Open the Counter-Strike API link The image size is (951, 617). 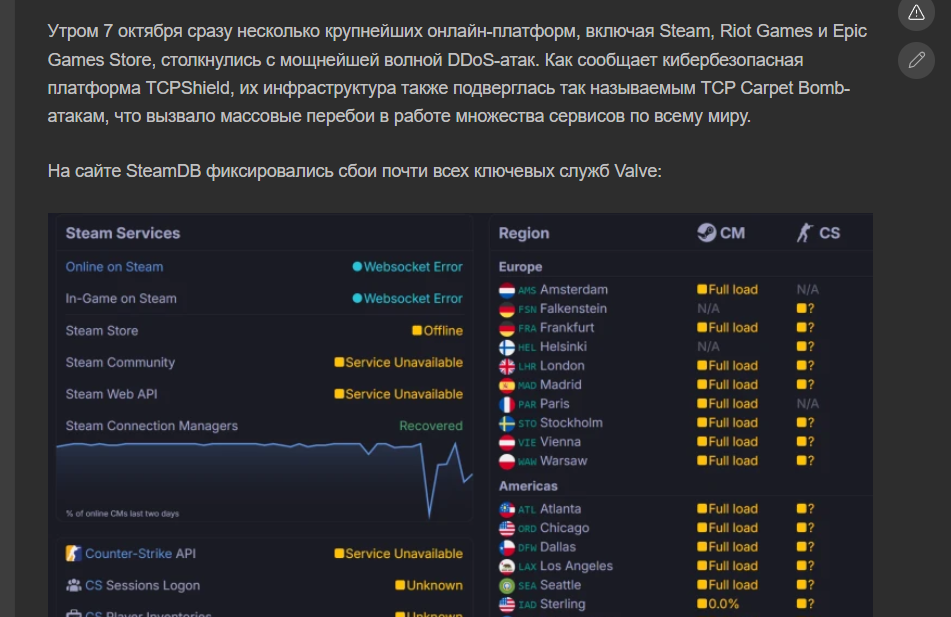pos(130,553)
